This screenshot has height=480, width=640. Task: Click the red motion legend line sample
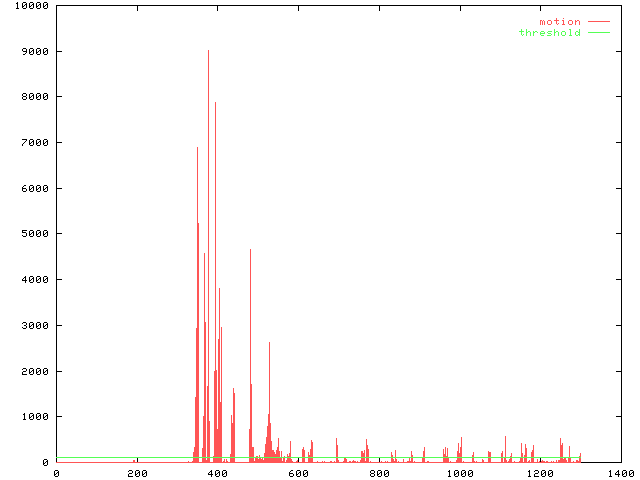click(x=598, y=21)
